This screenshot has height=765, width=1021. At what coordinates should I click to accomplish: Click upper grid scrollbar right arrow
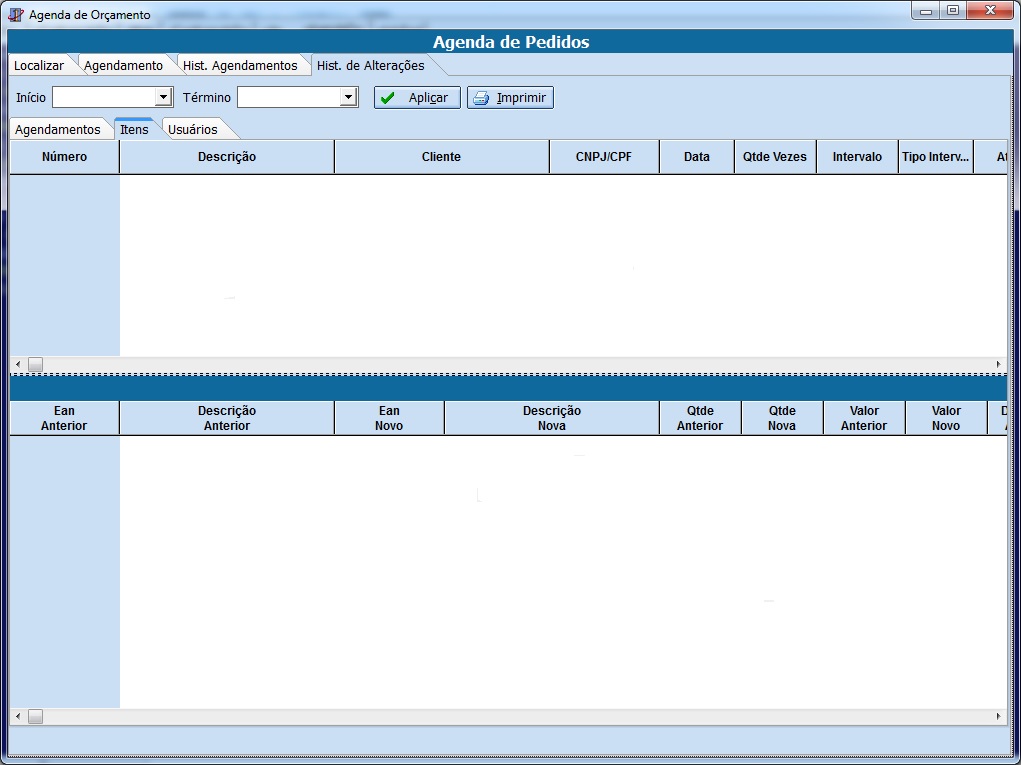[999, 365]
